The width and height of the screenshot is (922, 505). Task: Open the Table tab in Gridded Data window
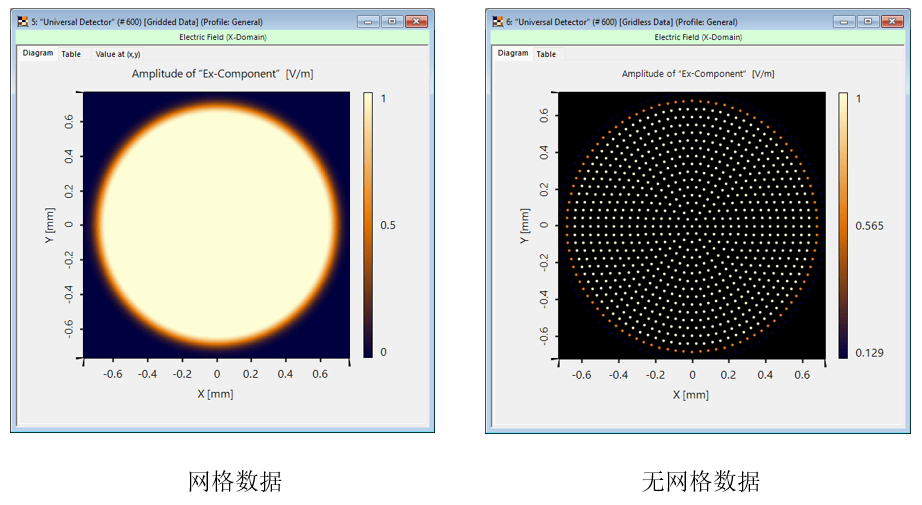pos(71,54)
